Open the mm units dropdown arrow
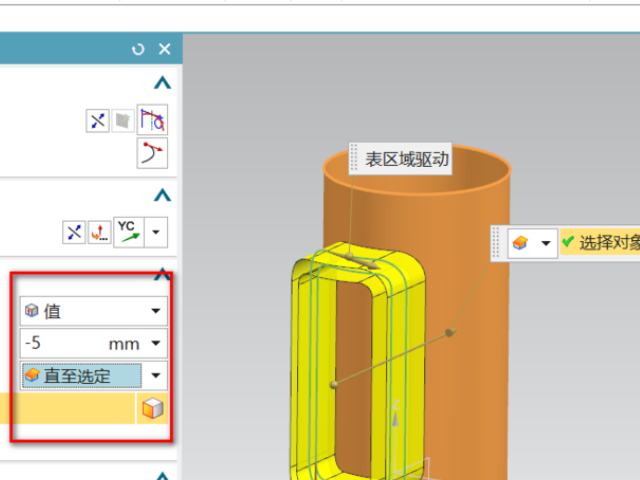640x480 pixels. pos(156,343)
